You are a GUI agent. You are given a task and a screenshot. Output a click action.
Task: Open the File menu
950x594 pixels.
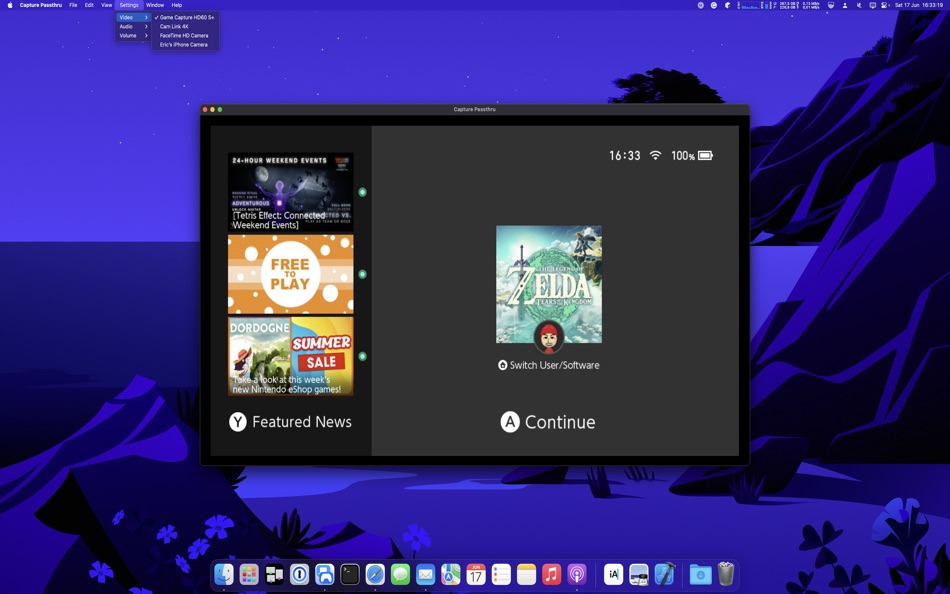click(x=73, y=5)
